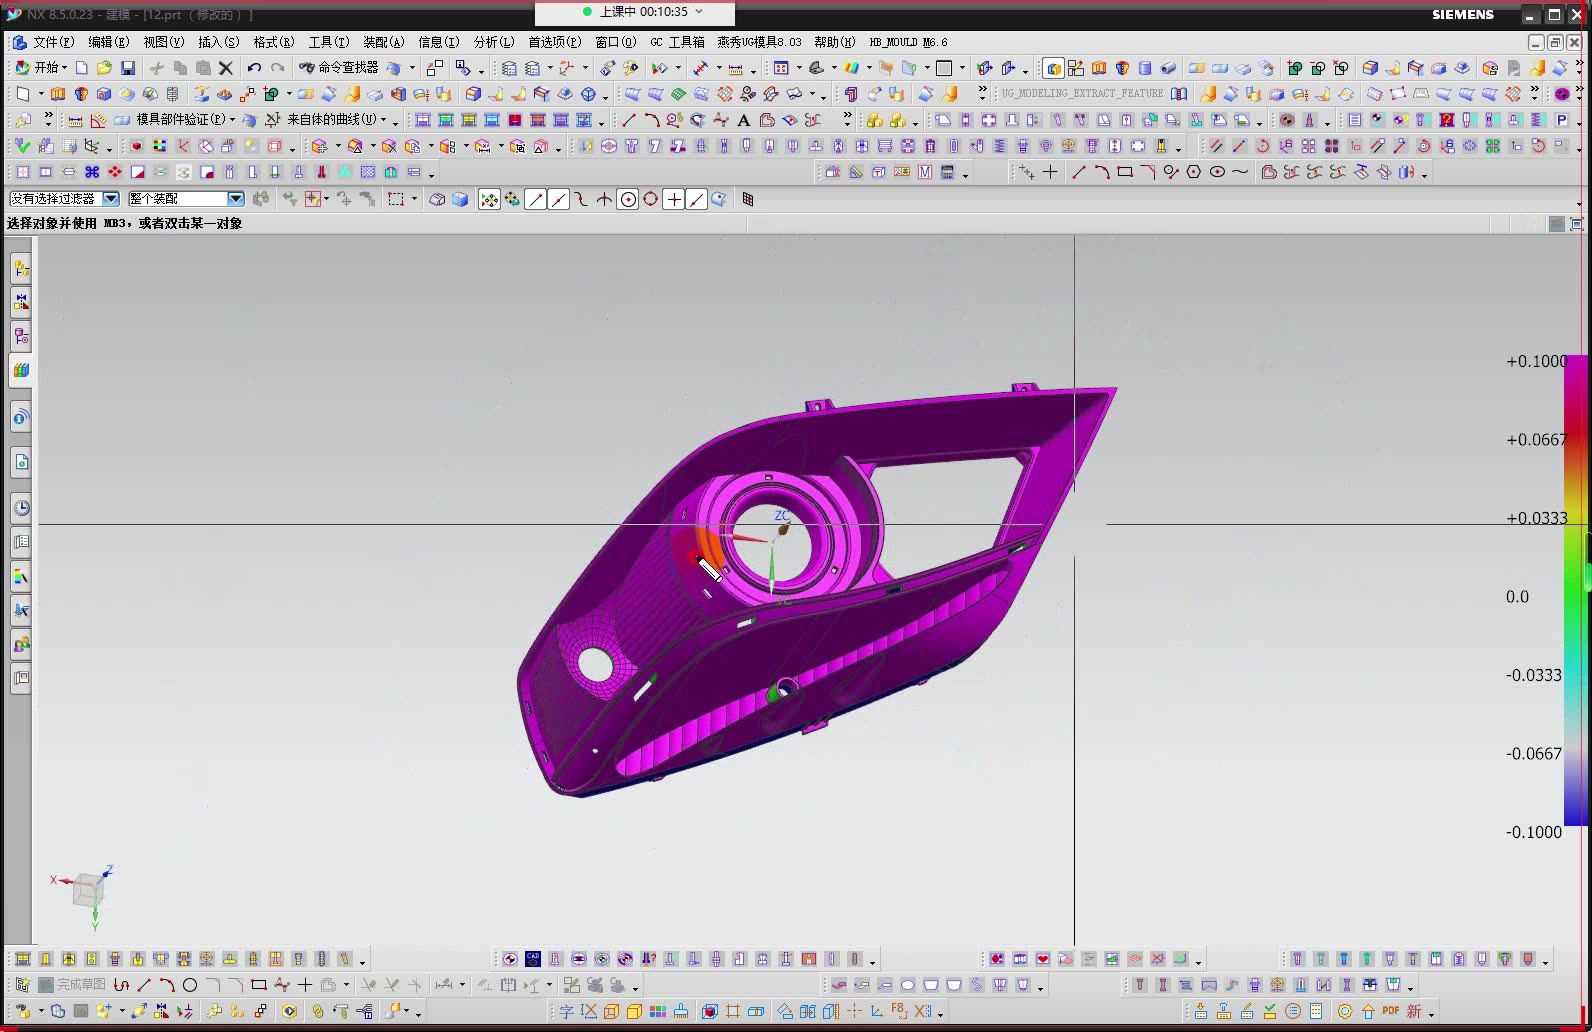
Task: Expand the rectangle selection mode dropdown arrow
Action: pyautogui.click(x=414, y=199)
